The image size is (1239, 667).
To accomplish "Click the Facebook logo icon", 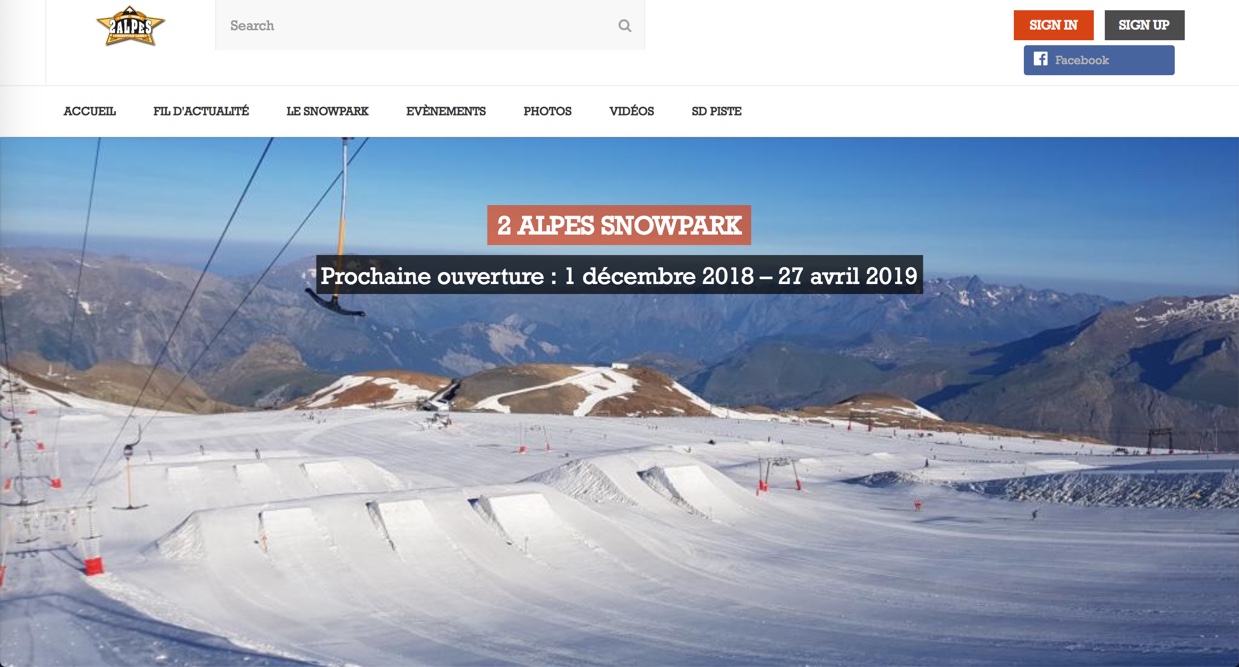I will click(1040, 59).
